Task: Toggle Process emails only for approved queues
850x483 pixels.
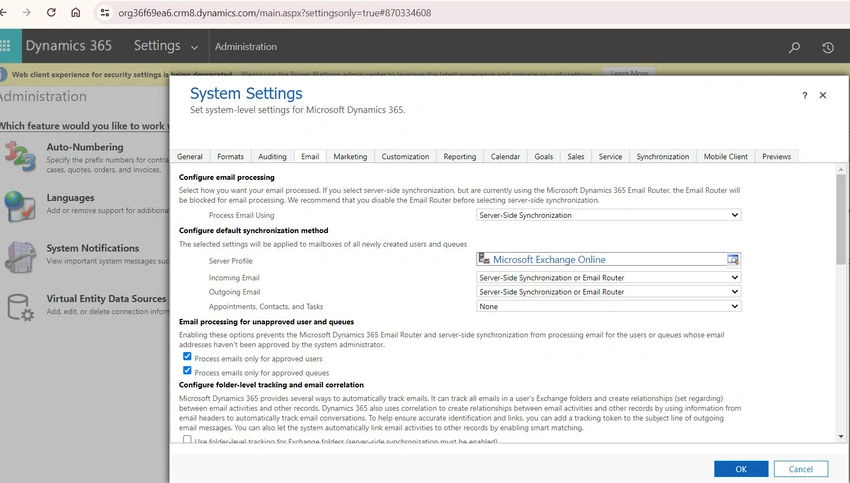Action: pos(187,371)
